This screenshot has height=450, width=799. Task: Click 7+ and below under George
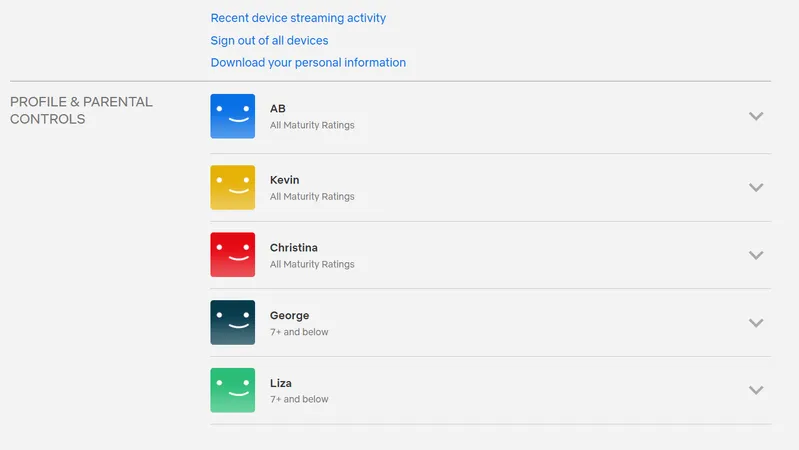pyautogui.click(x=299, y=332)
